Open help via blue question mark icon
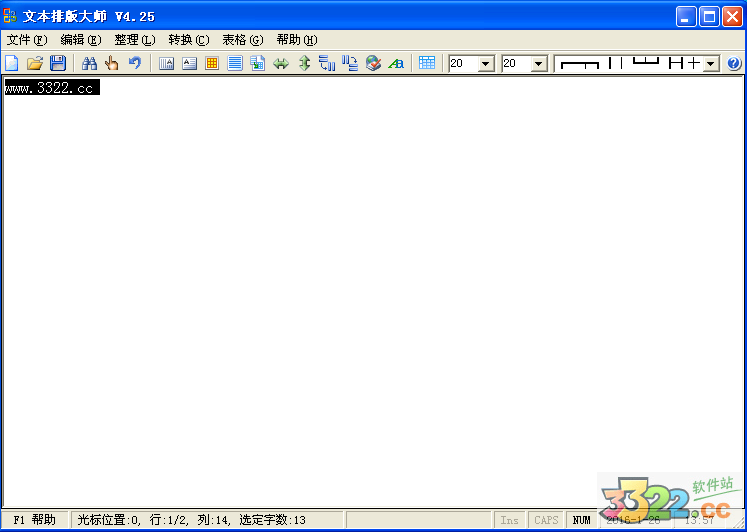 [x=735, y=63]
